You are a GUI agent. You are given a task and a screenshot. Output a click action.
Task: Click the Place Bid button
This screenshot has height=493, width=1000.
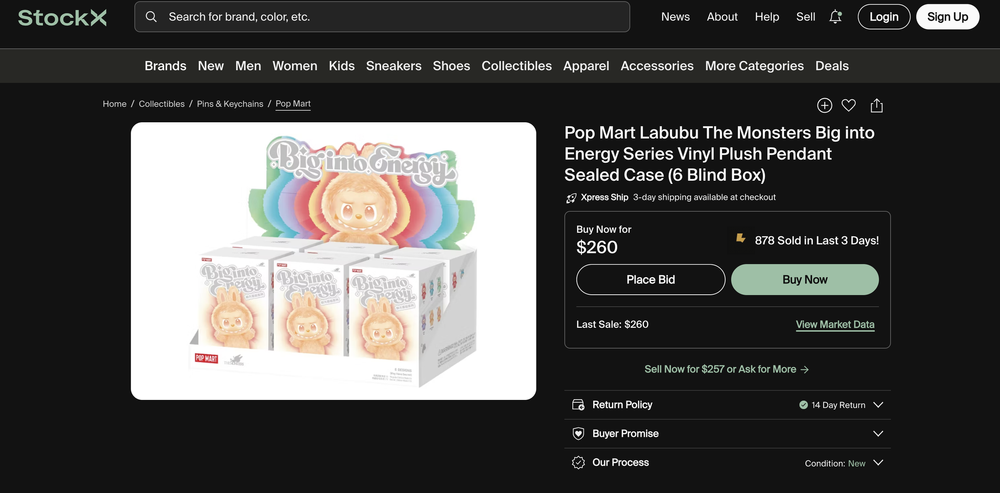point(651,280)
